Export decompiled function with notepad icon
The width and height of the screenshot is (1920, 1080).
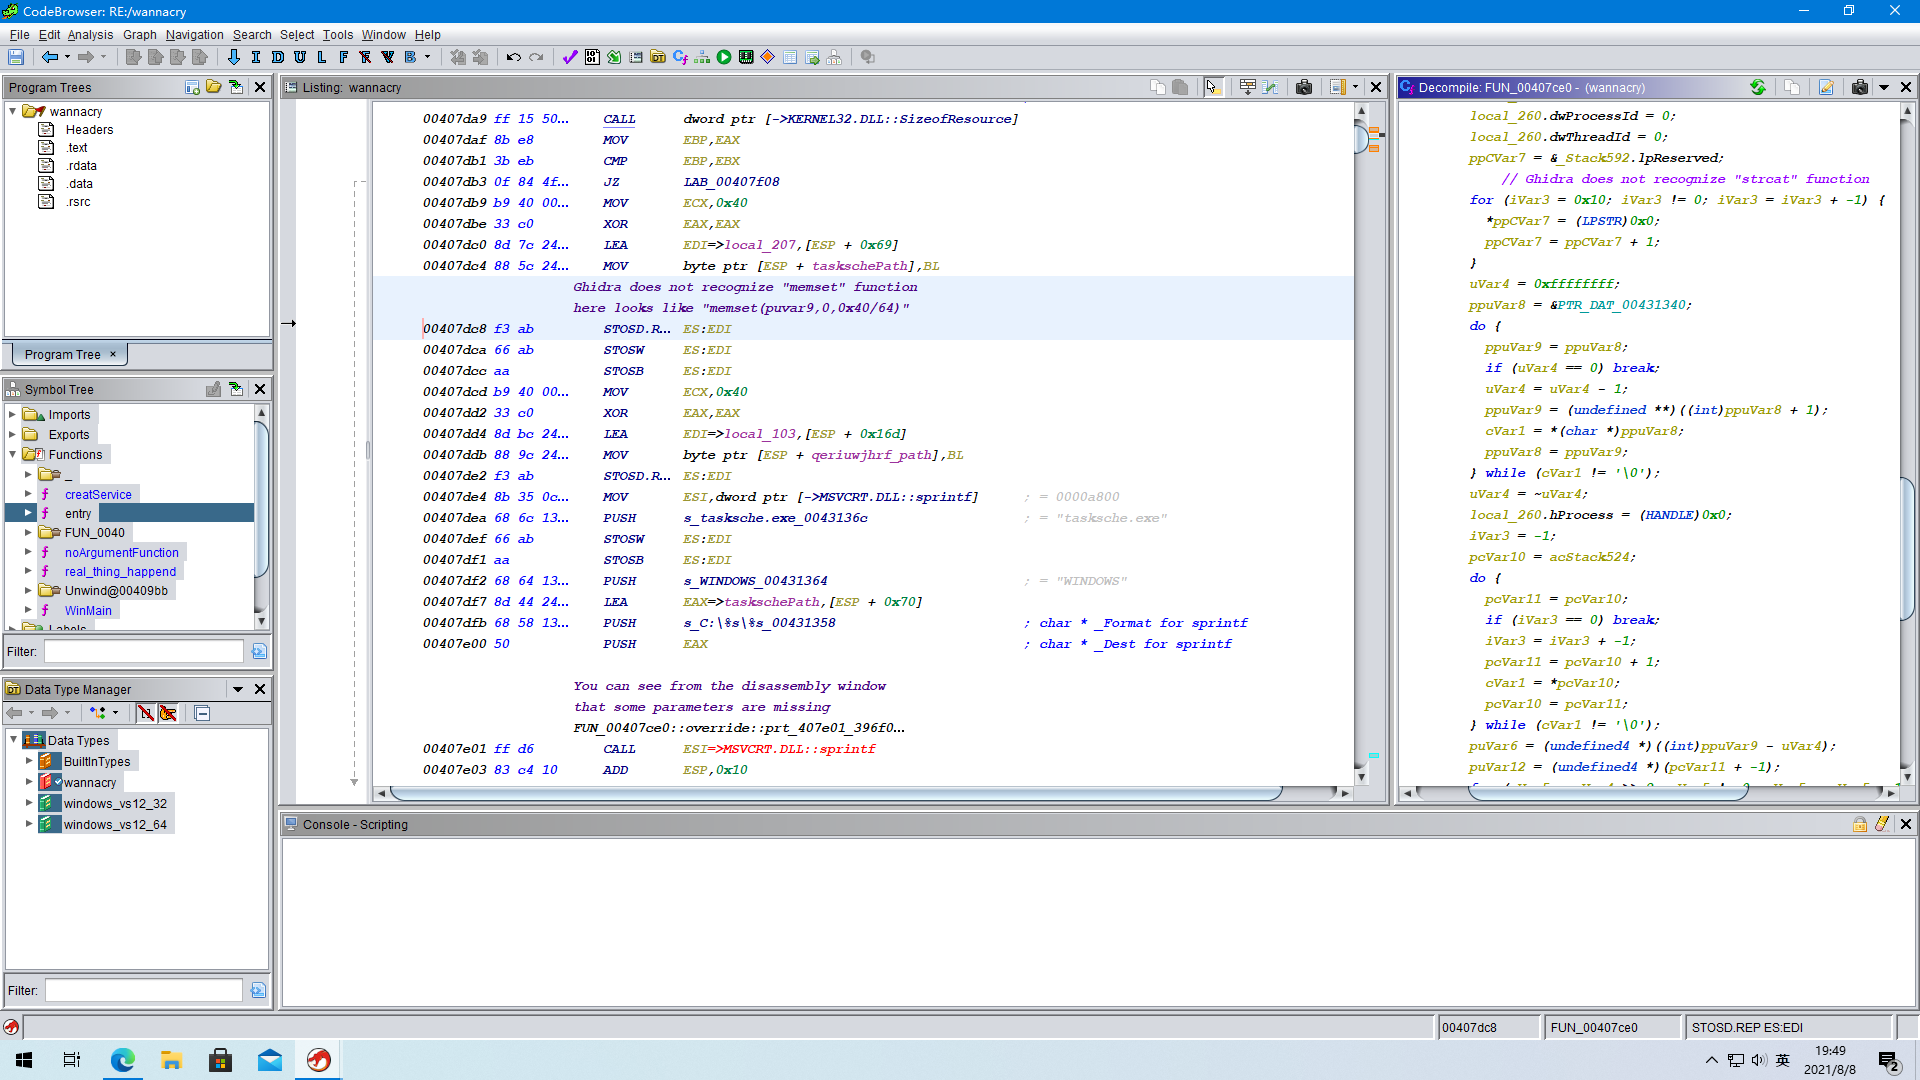pos(1826,87)
